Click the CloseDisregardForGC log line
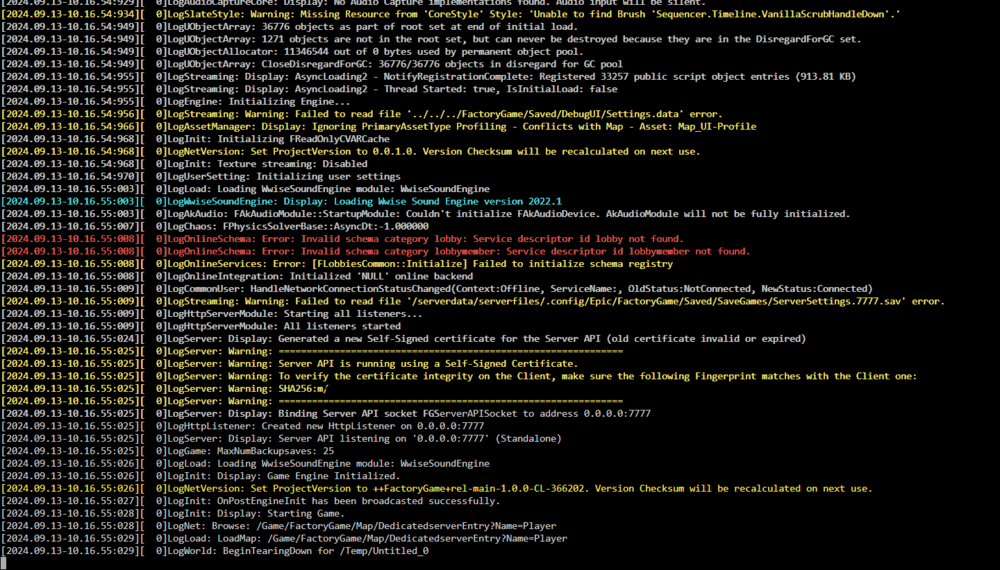This screenshot has width=1000, height=570. 312,64
